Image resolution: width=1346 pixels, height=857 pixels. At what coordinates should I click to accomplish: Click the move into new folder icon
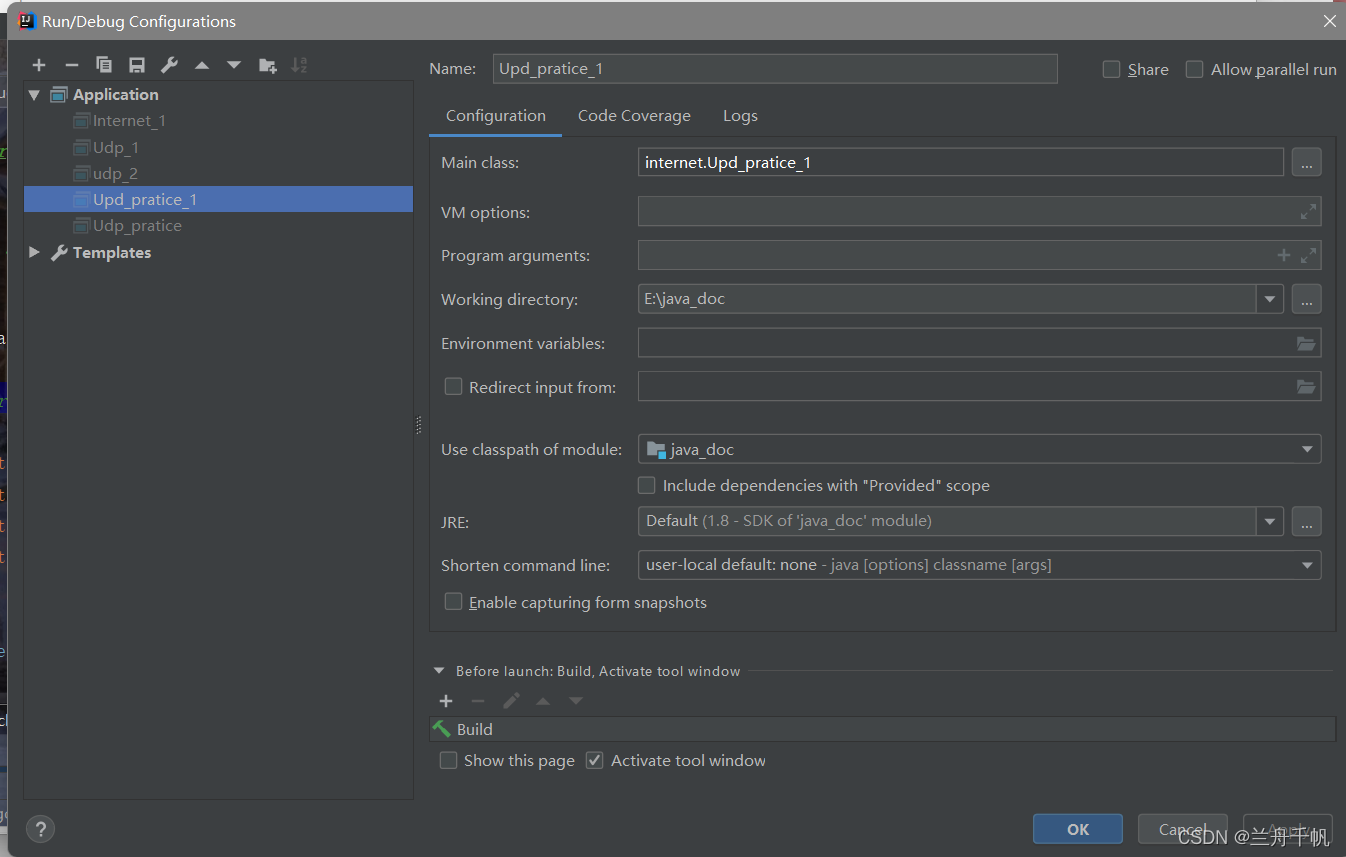click(x=267, y=65)
